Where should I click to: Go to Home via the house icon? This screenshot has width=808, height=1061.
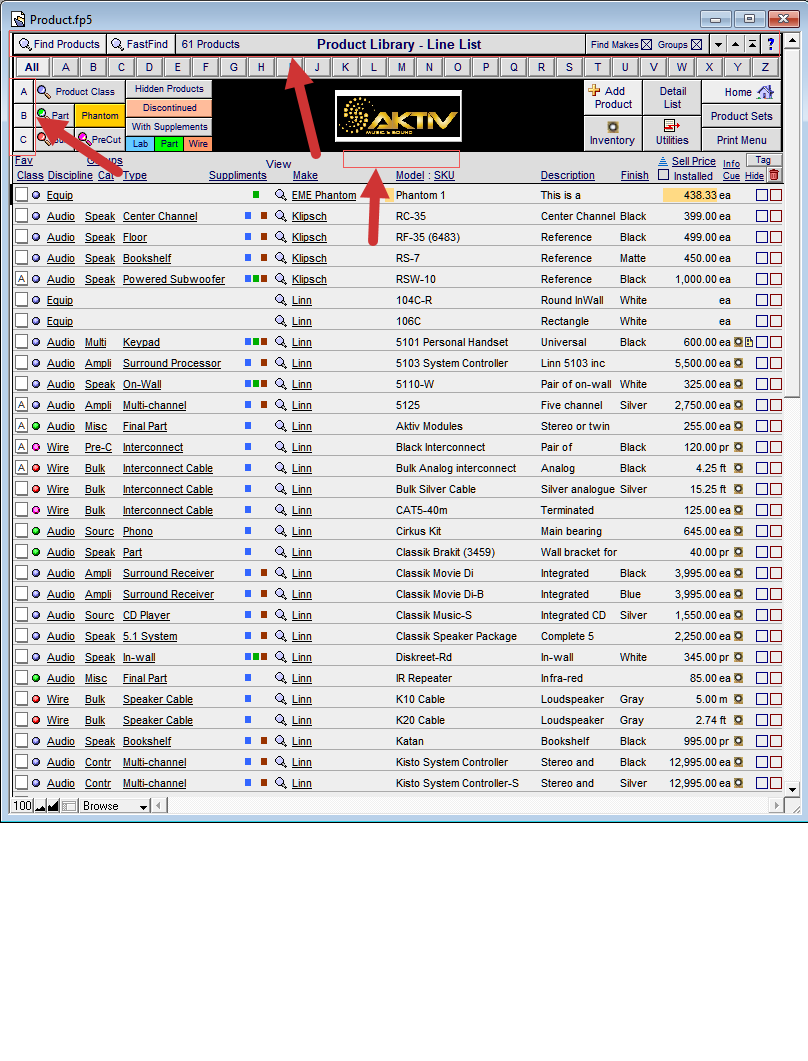point(765,91)
